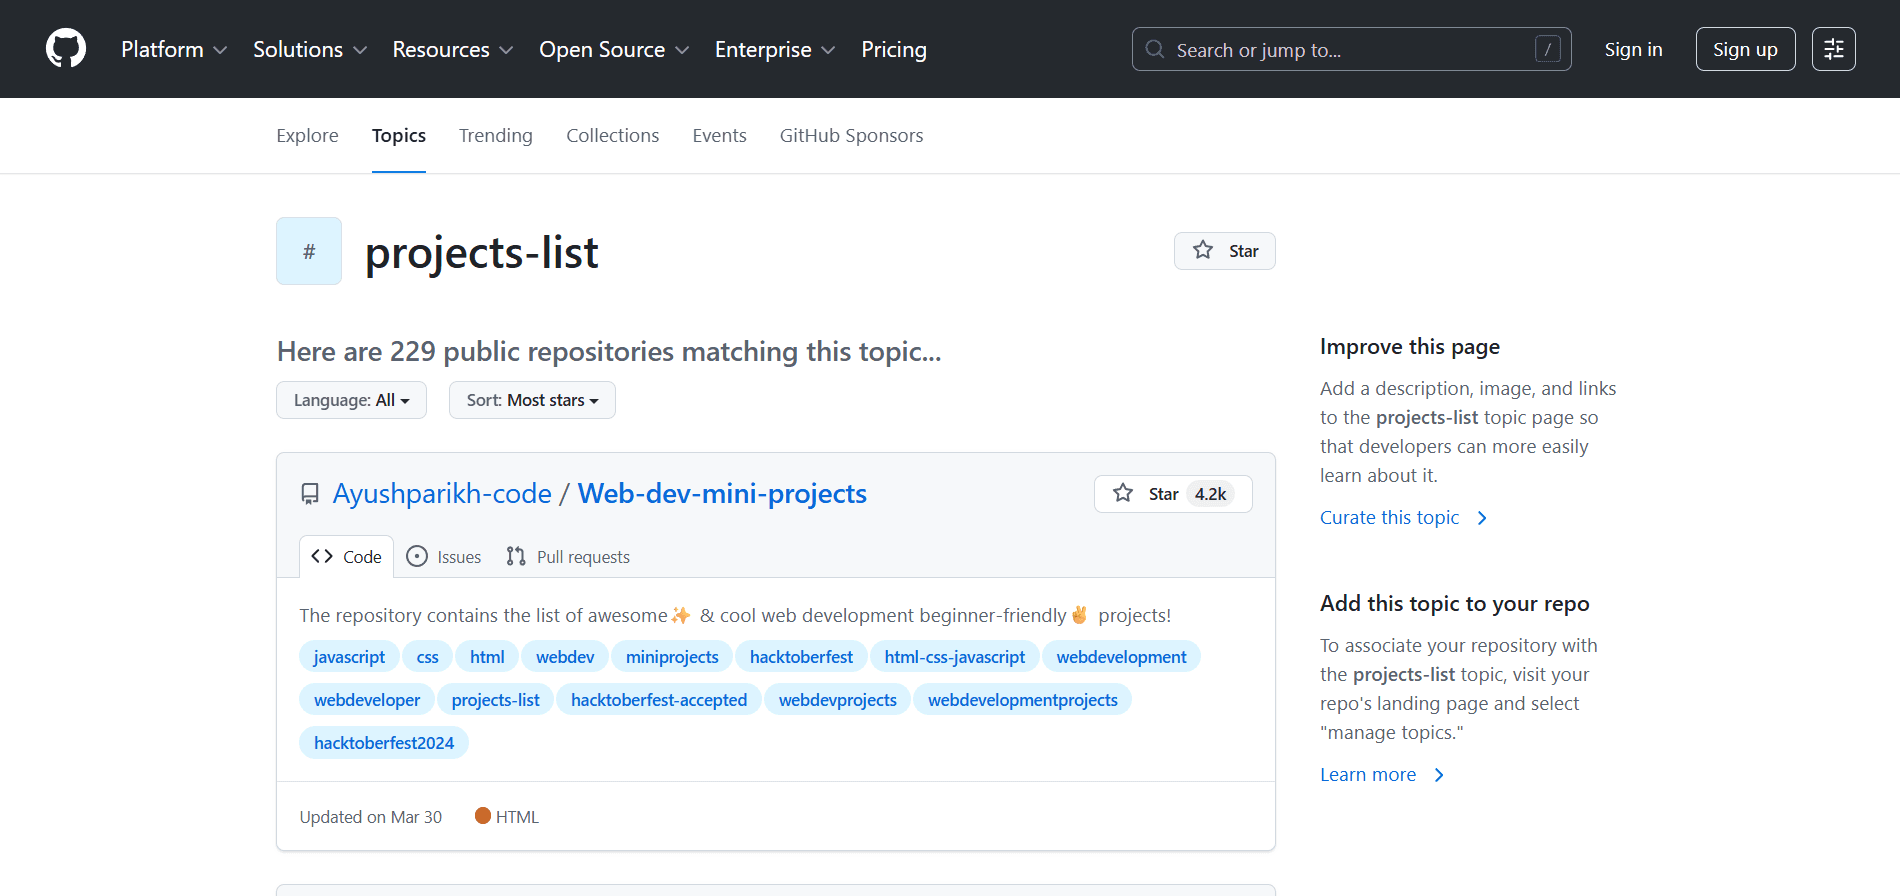The height and width of the screenshot is (896, 1900).
Task: Click the chevron after Learn more
Action: pos(1439,775)
